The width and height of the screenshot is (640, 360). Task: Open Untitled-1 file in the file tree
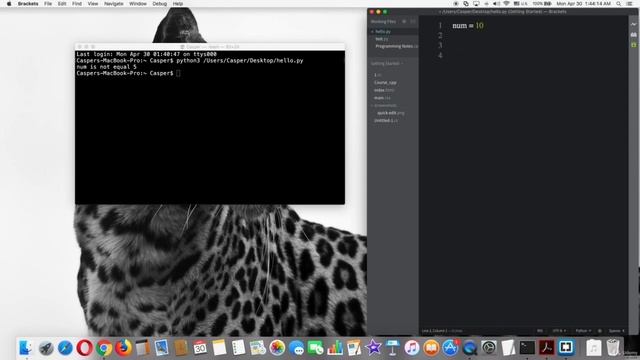pyautogui.click(x=386, y=120)
